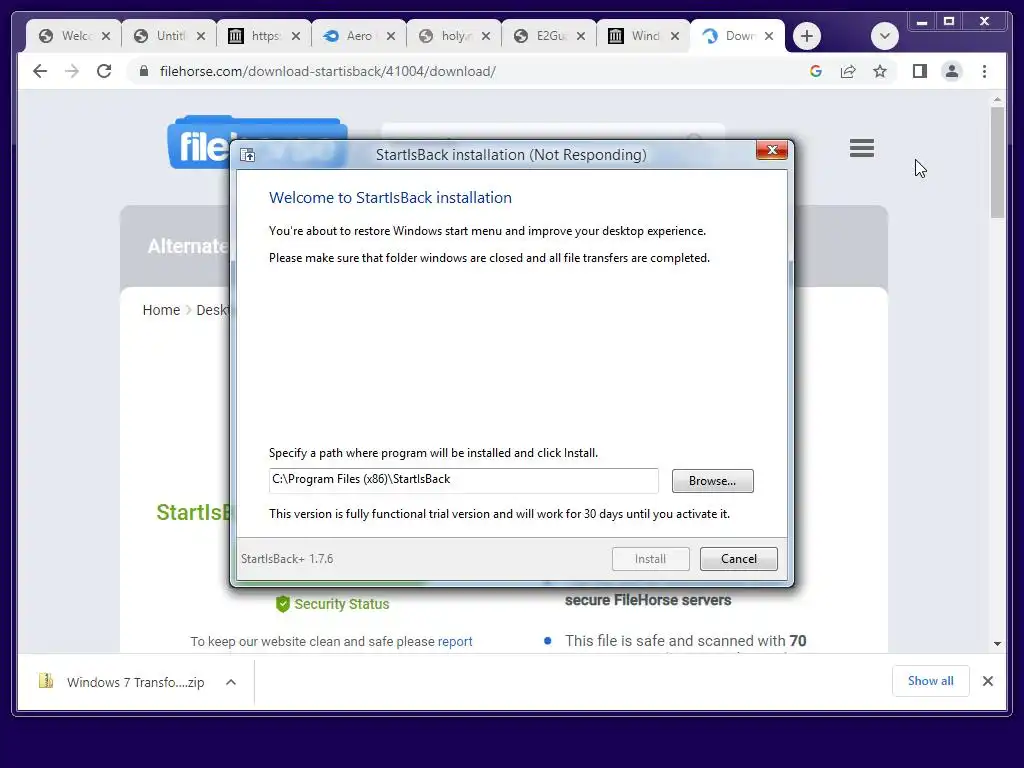Click 'Welcome to StartIsBack installation' heading
Image resolution: width=1024 pixels, height=768 pixels.
click(x=390, y=198)
